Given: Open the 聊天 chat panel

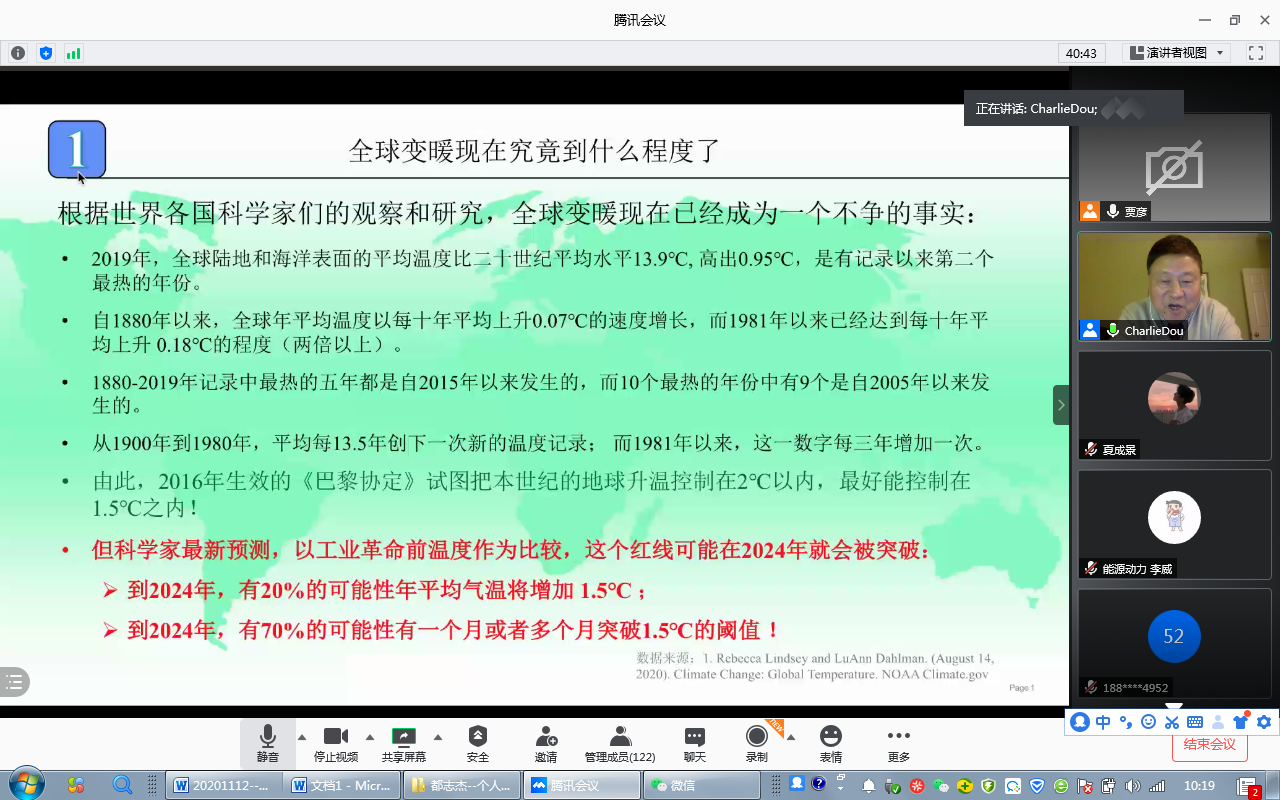Looking at the screenshot, I should (x=695, y=744).
